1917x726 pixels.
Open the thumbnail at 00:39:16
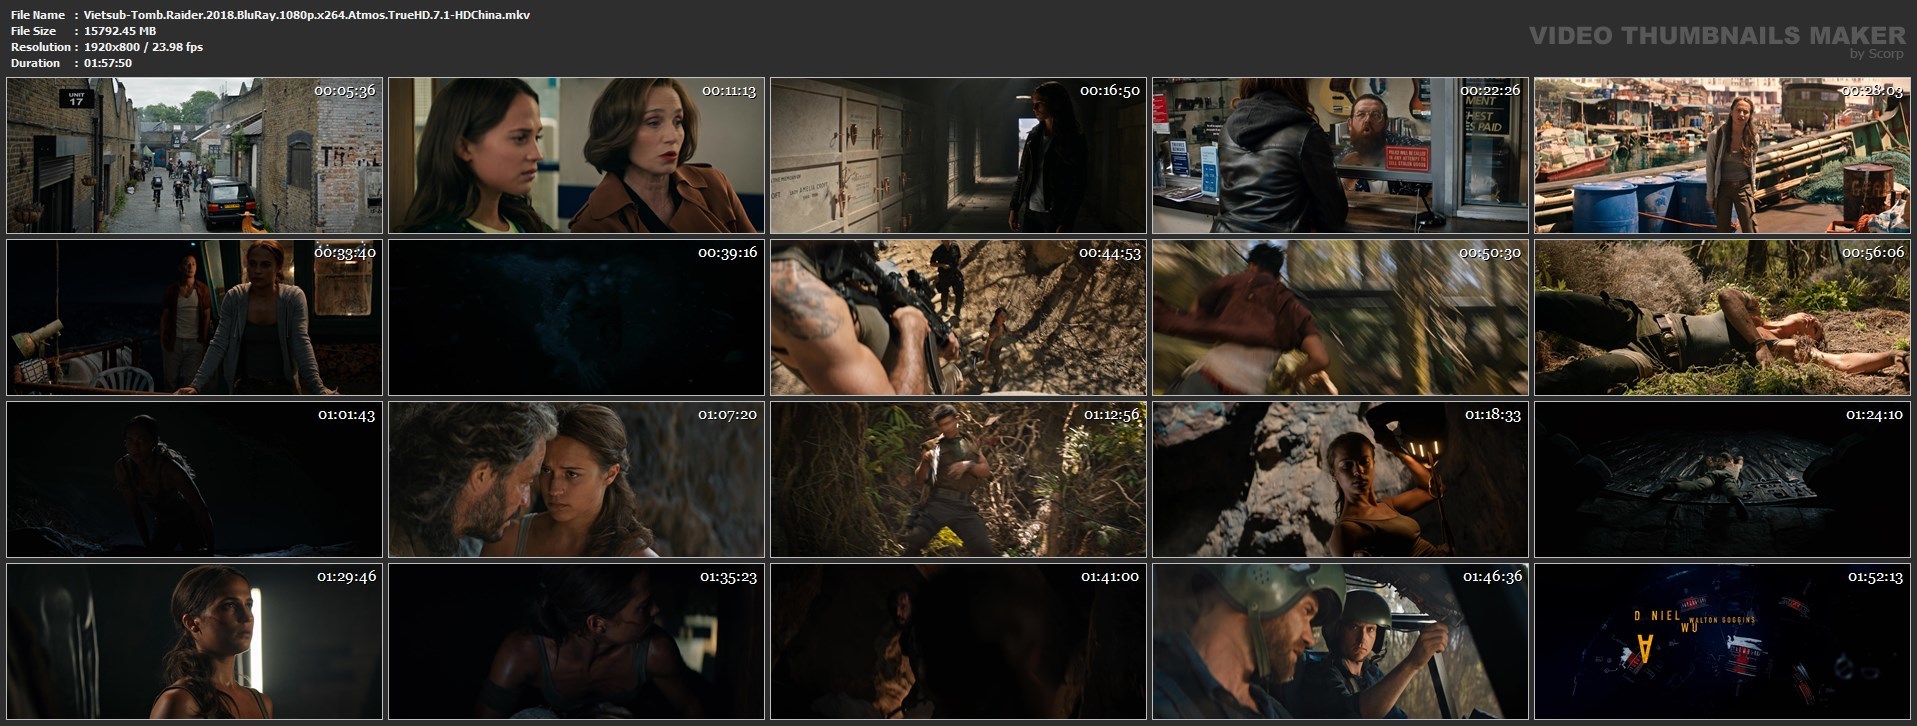tap(576, 317)
